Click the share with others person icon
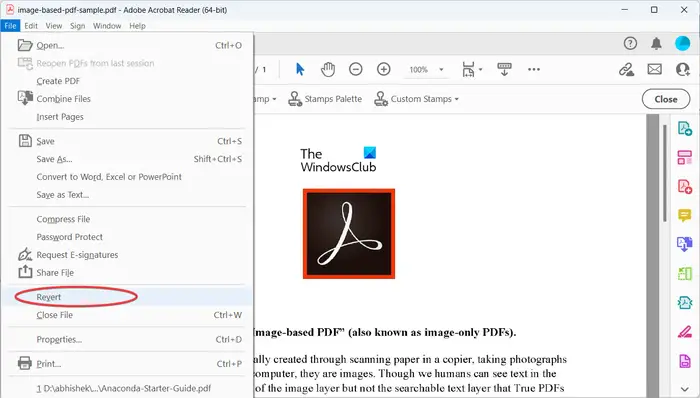The image size is (700, 398). pyautogui.click(x=683, y=69)
